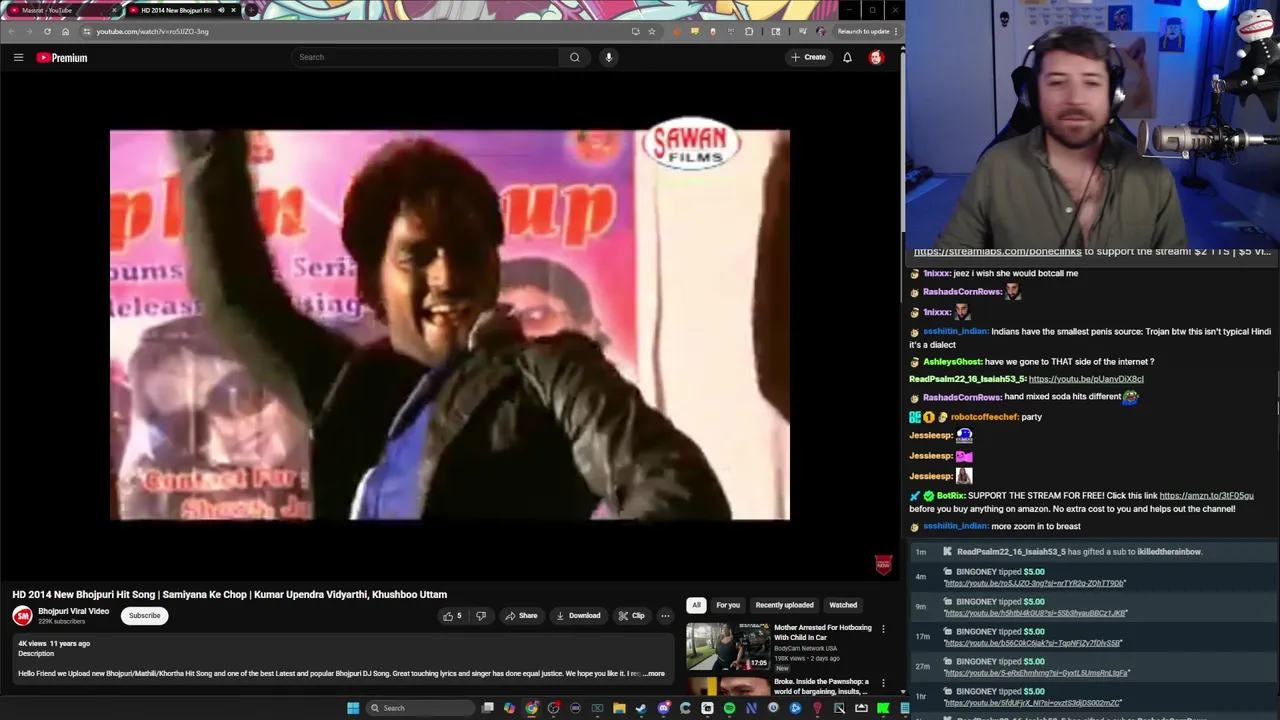Click the search magnifier button

coord(575,57)
